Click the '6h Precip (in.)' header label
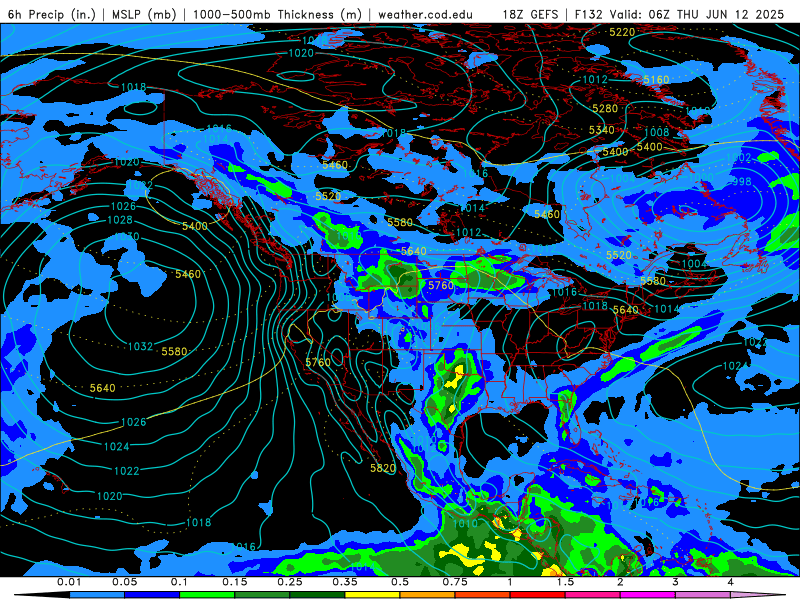The image size is (800, 600). (x=52, y=14)
